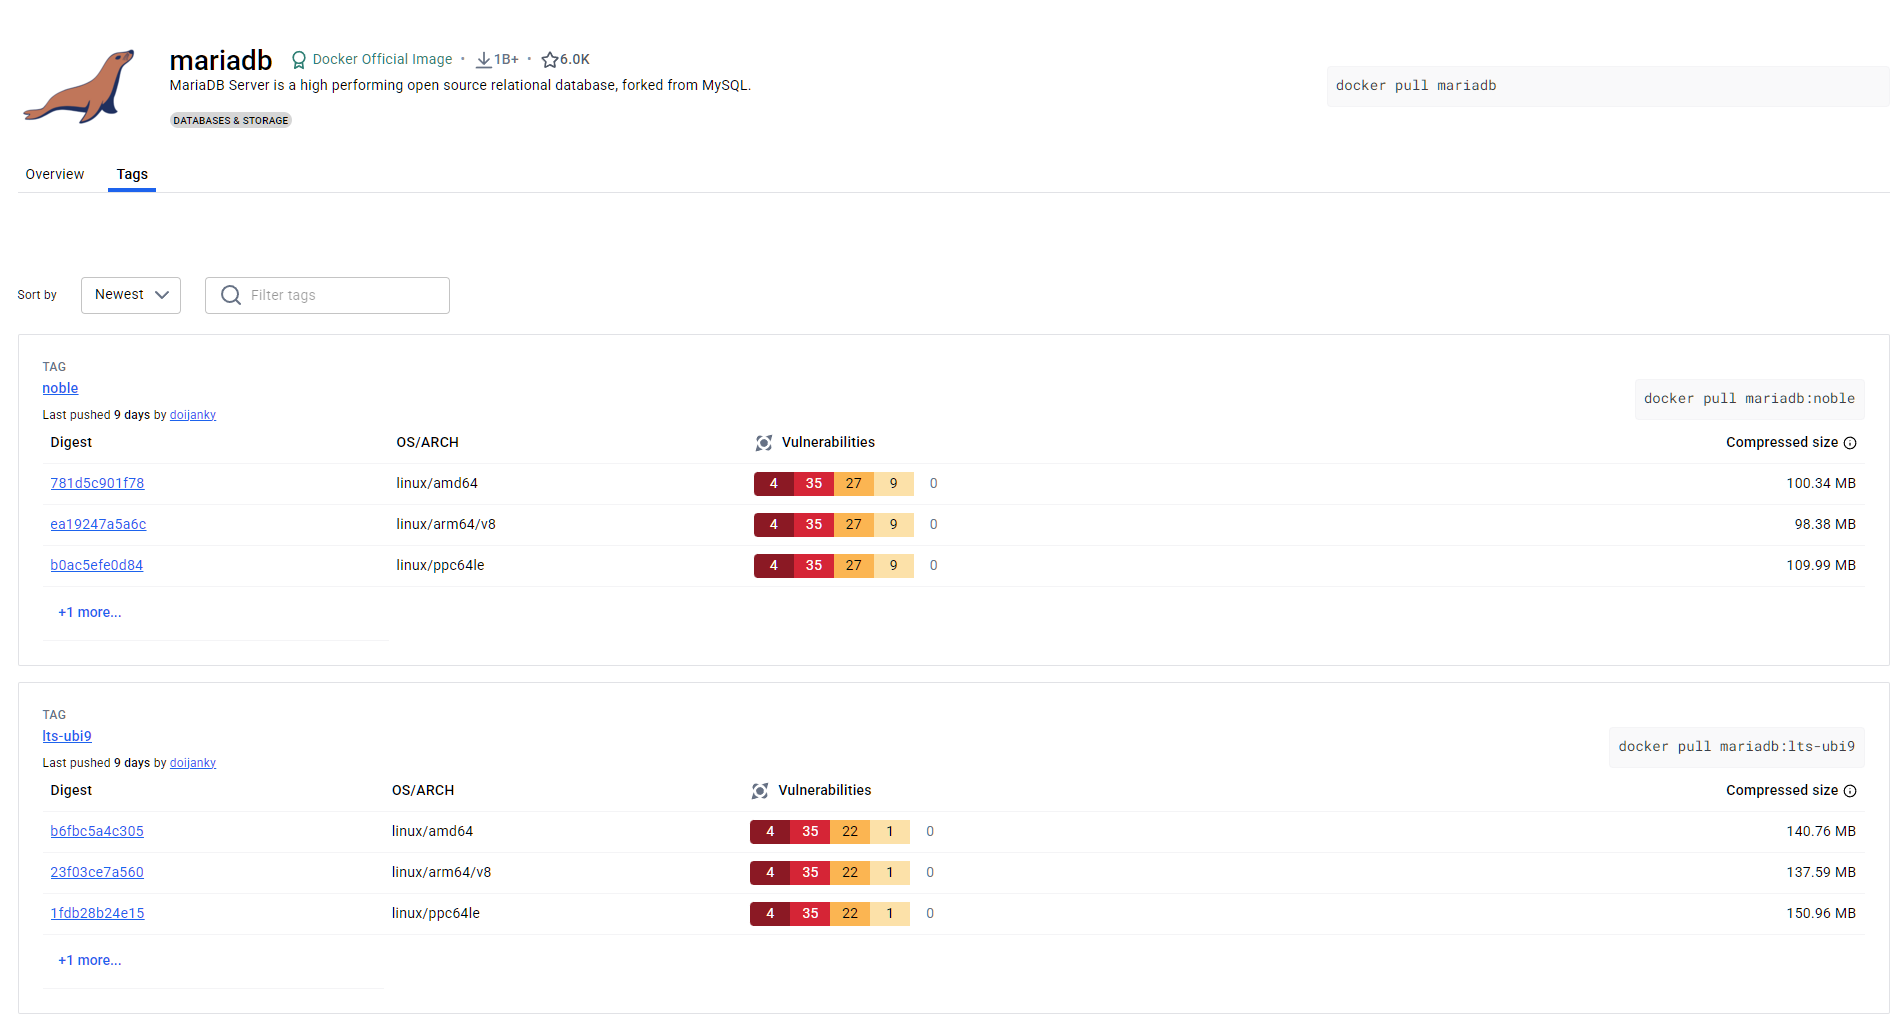Click the 137.59 MB size value
The width and height of the screenshot is (1898, 1021).
[x=1821, y=872]
